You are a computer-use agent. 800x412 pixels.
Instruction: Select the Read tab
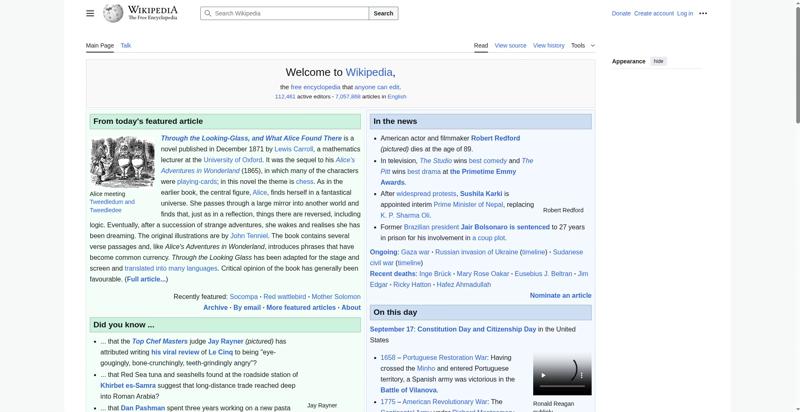(x=481, y=45)
